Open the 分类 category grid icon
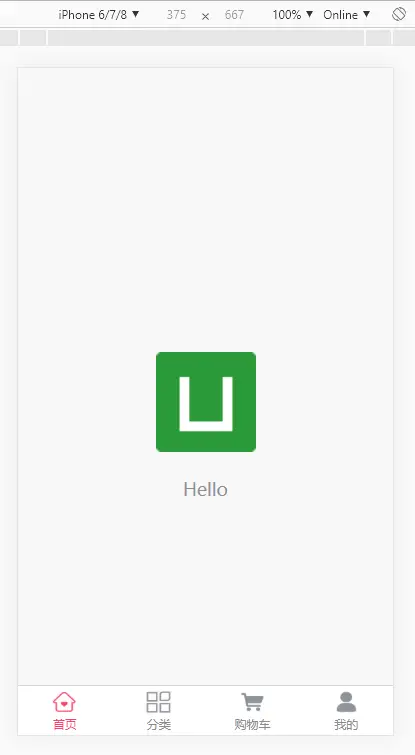Image resolution: width=415 pixels, height=755 pixels. click(x=158, y=702)
